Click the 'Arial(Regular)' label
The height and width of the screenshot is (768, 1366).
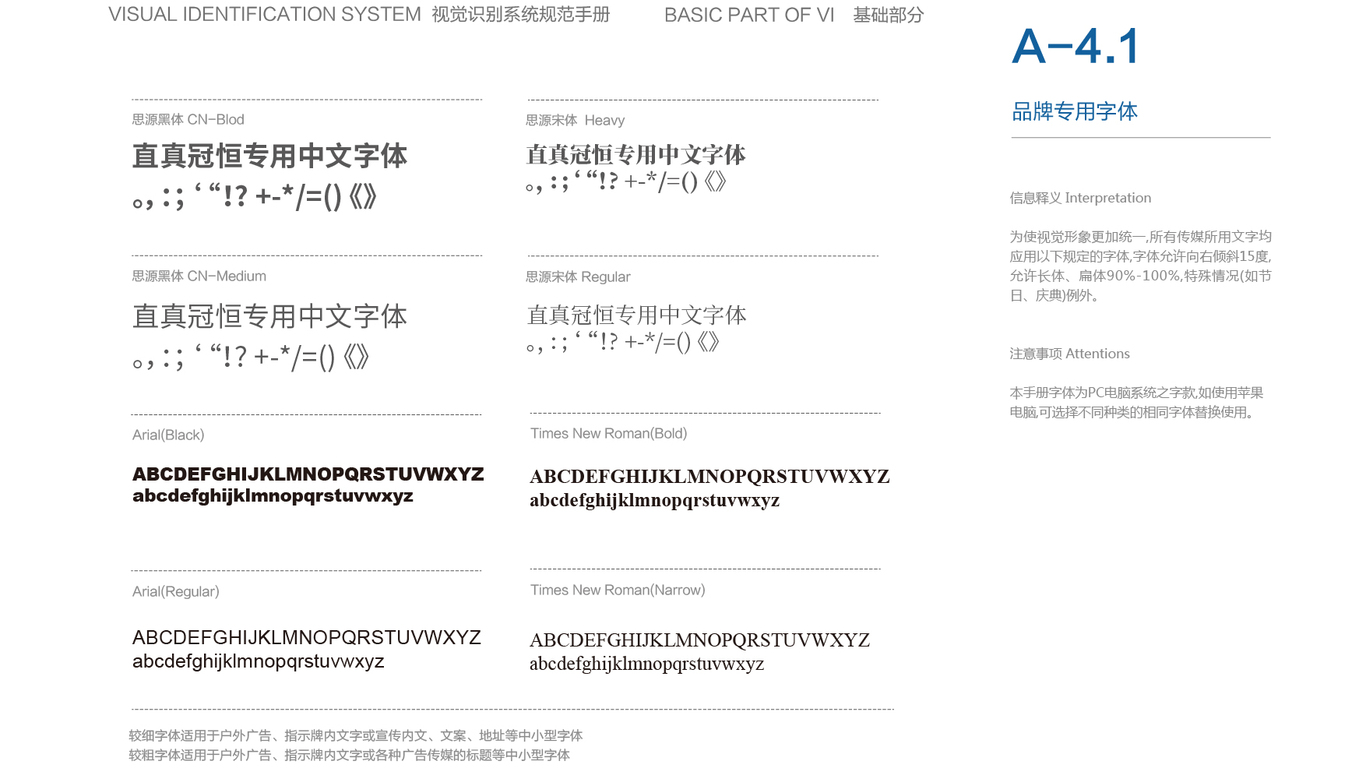[x=176, y=592]
